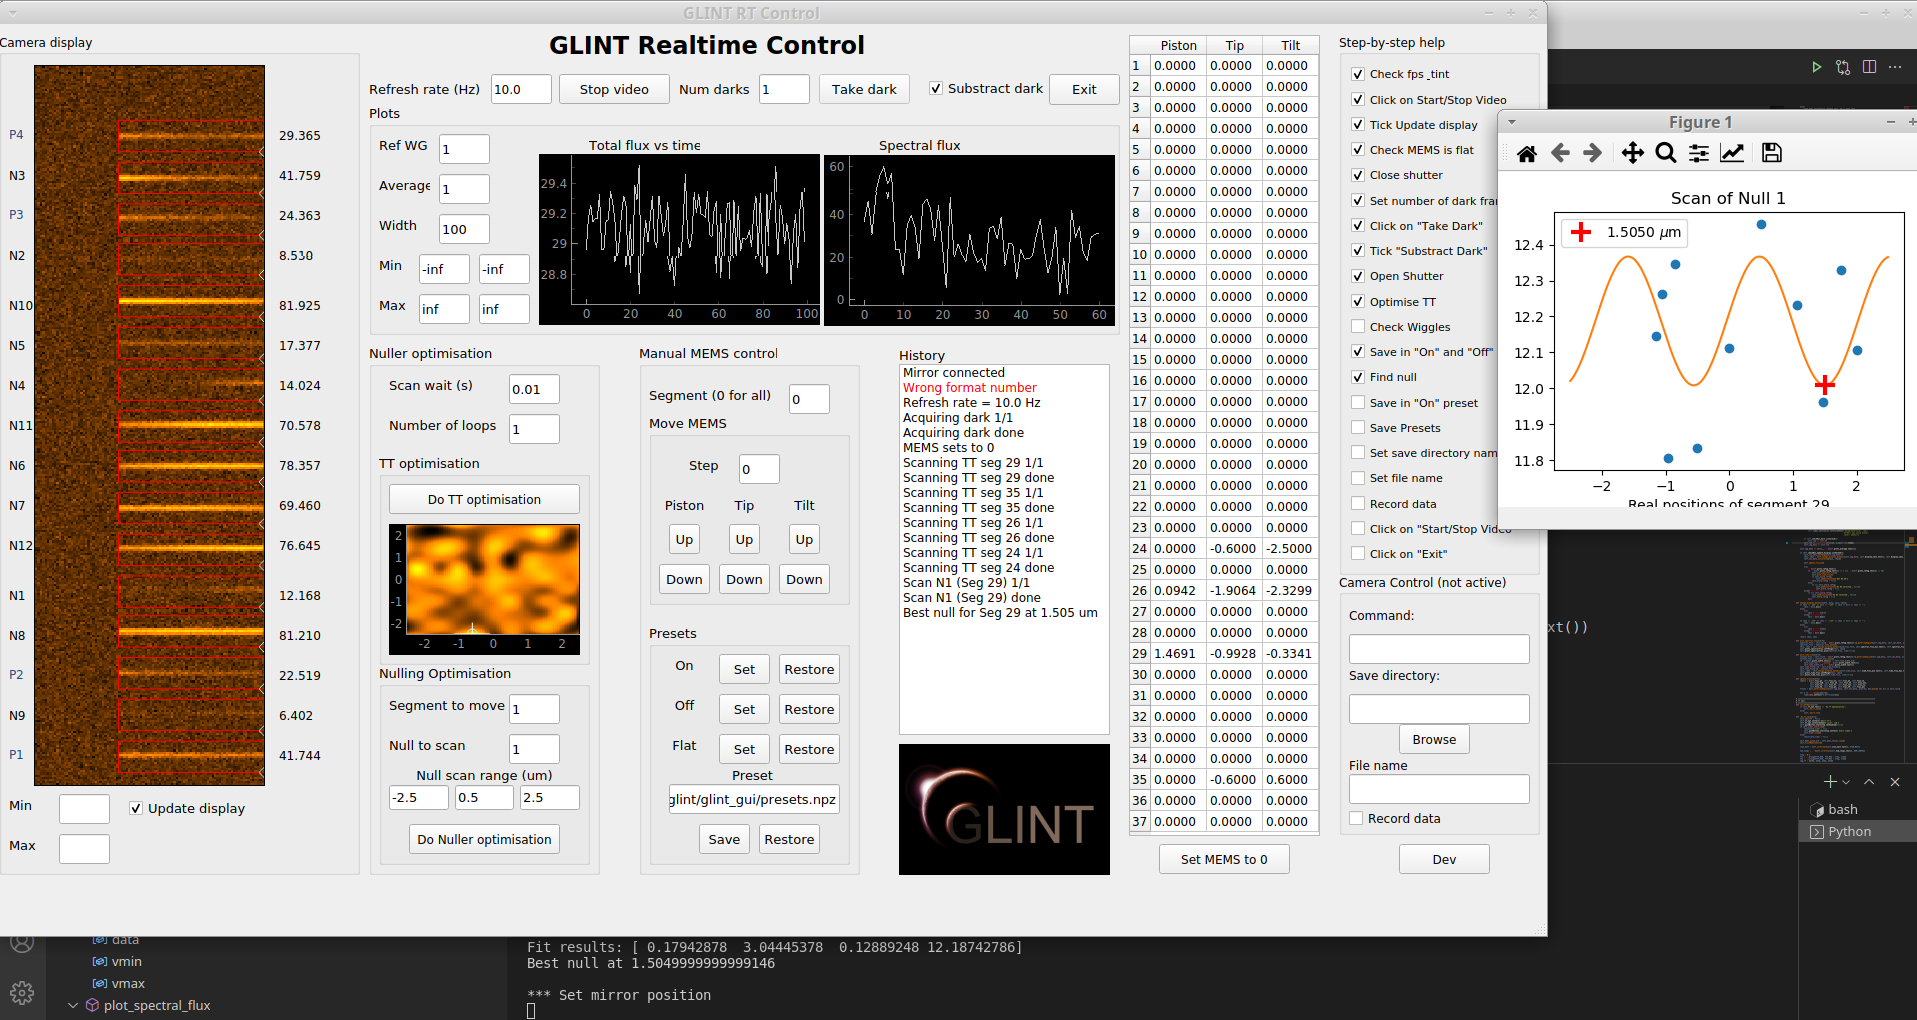Uncheck the Substract dark checkbox
1917x1020 pixels.
tap(936, 88)
